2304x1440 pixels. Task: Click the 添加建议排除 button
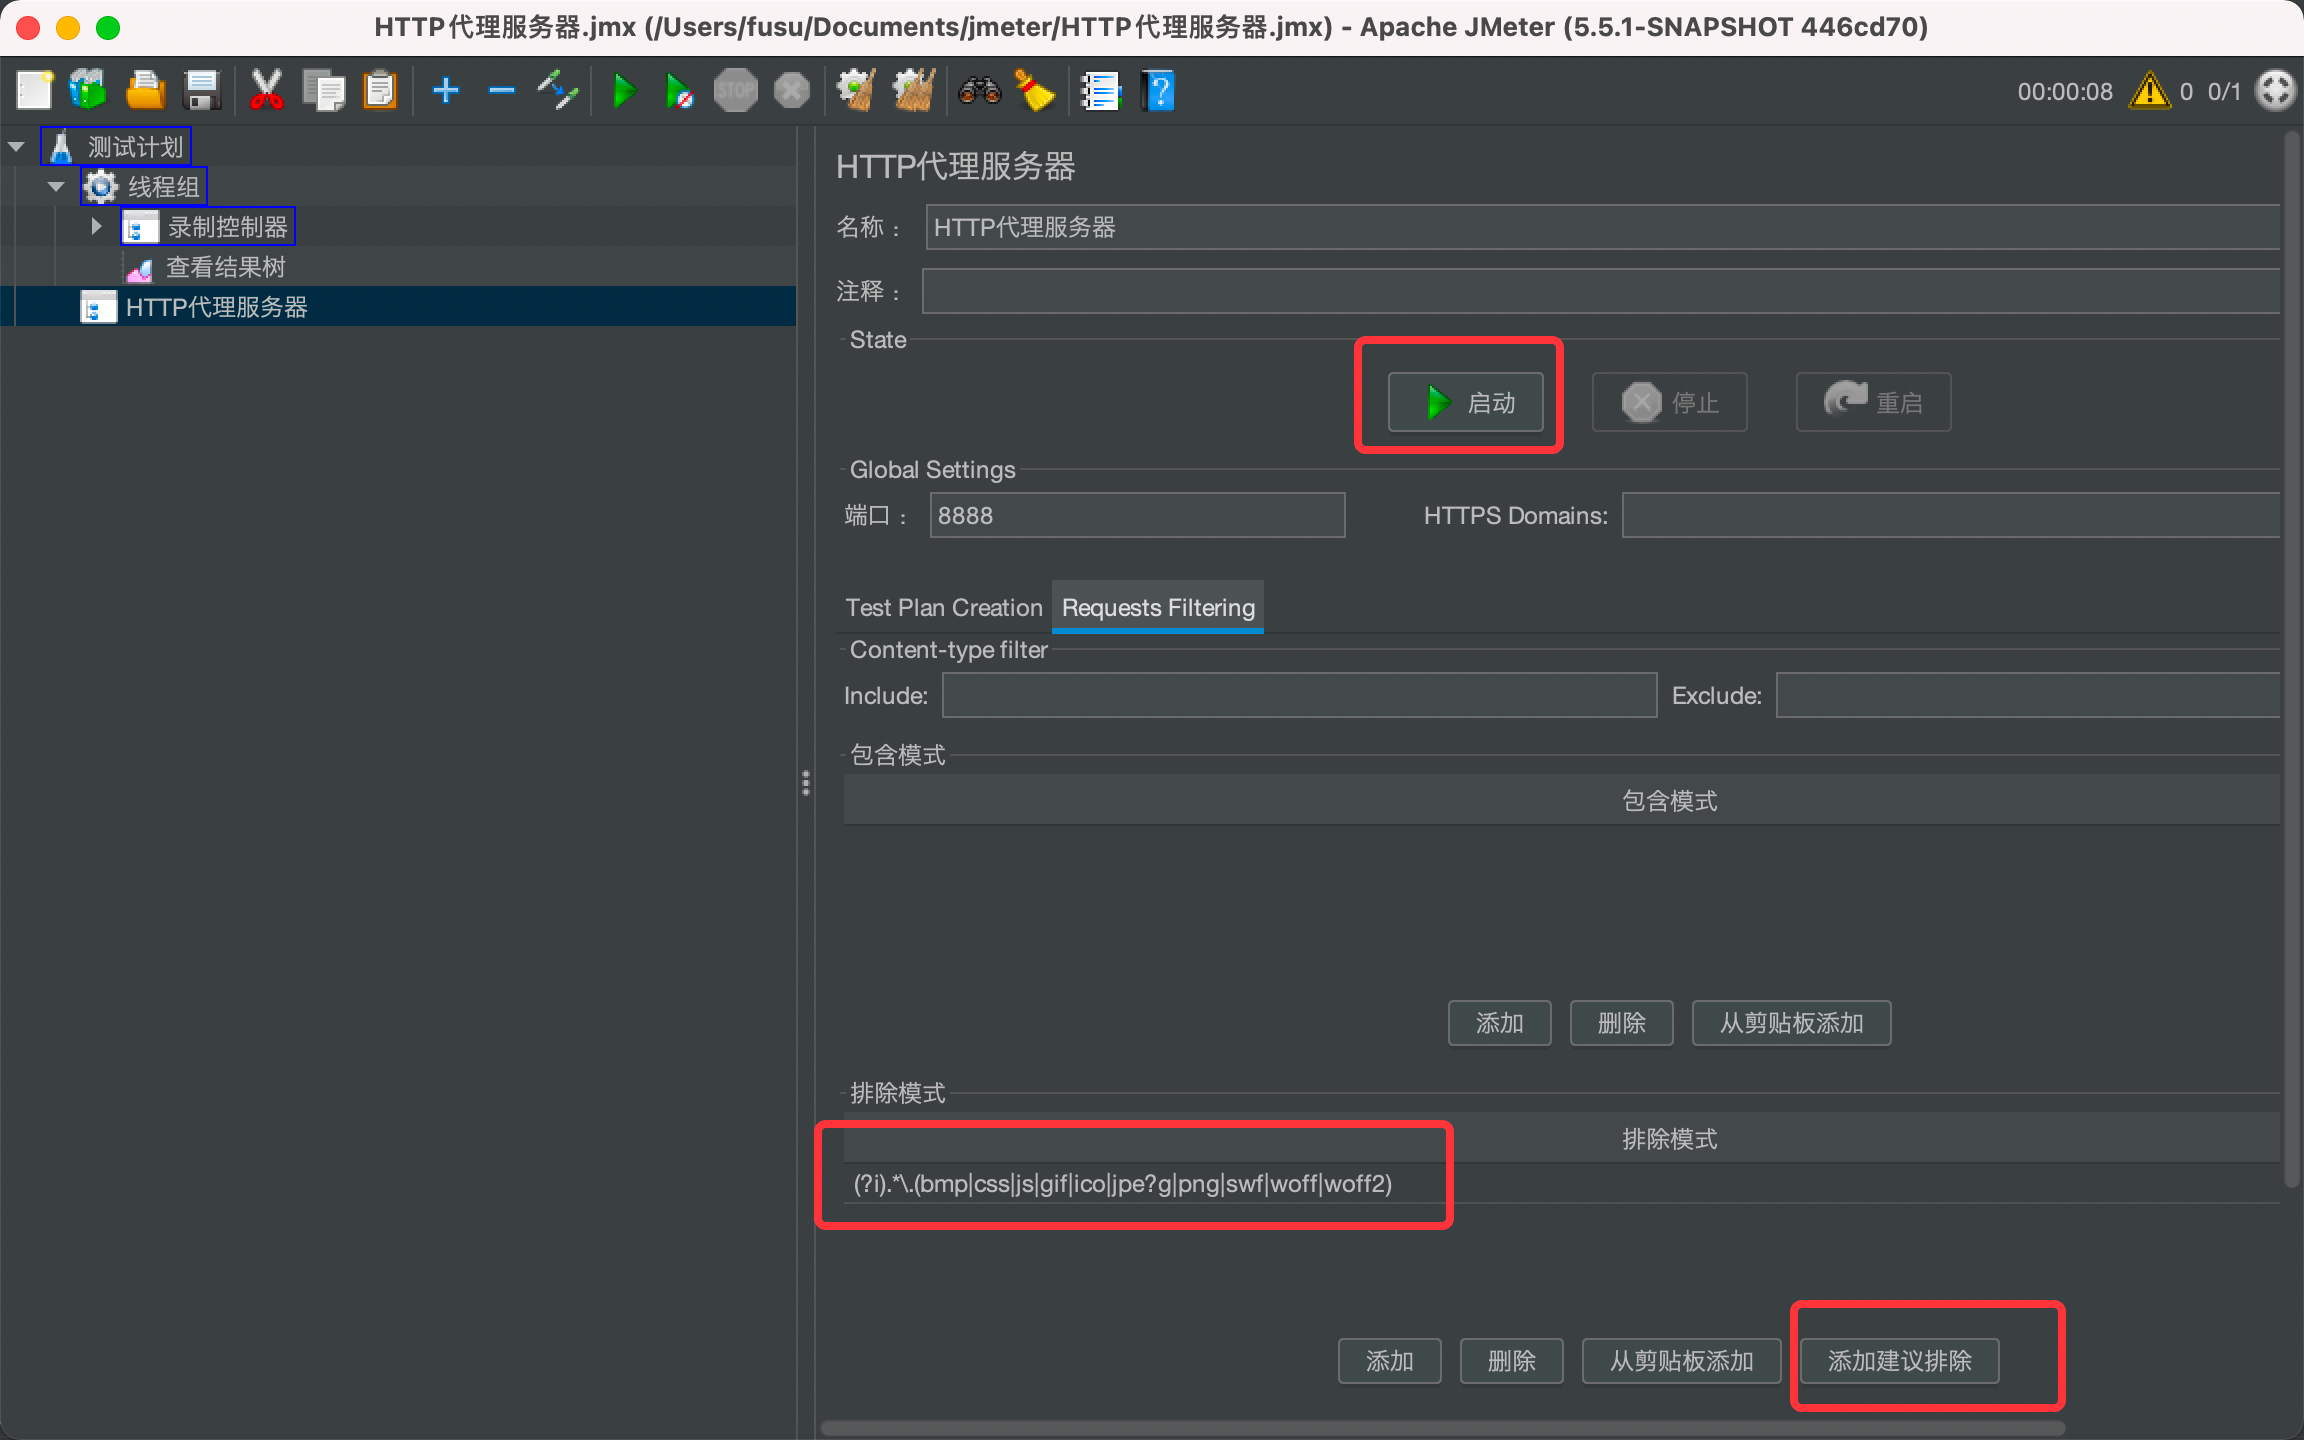click(1899, 1361)
